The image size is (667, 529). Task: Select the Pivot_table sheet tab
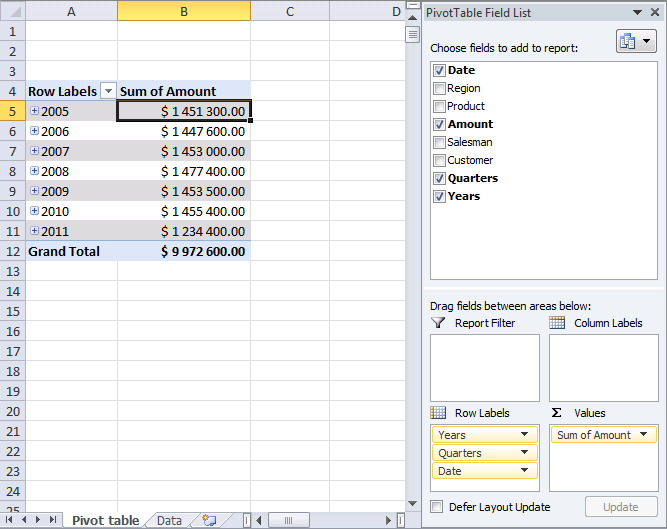point(105,520)
